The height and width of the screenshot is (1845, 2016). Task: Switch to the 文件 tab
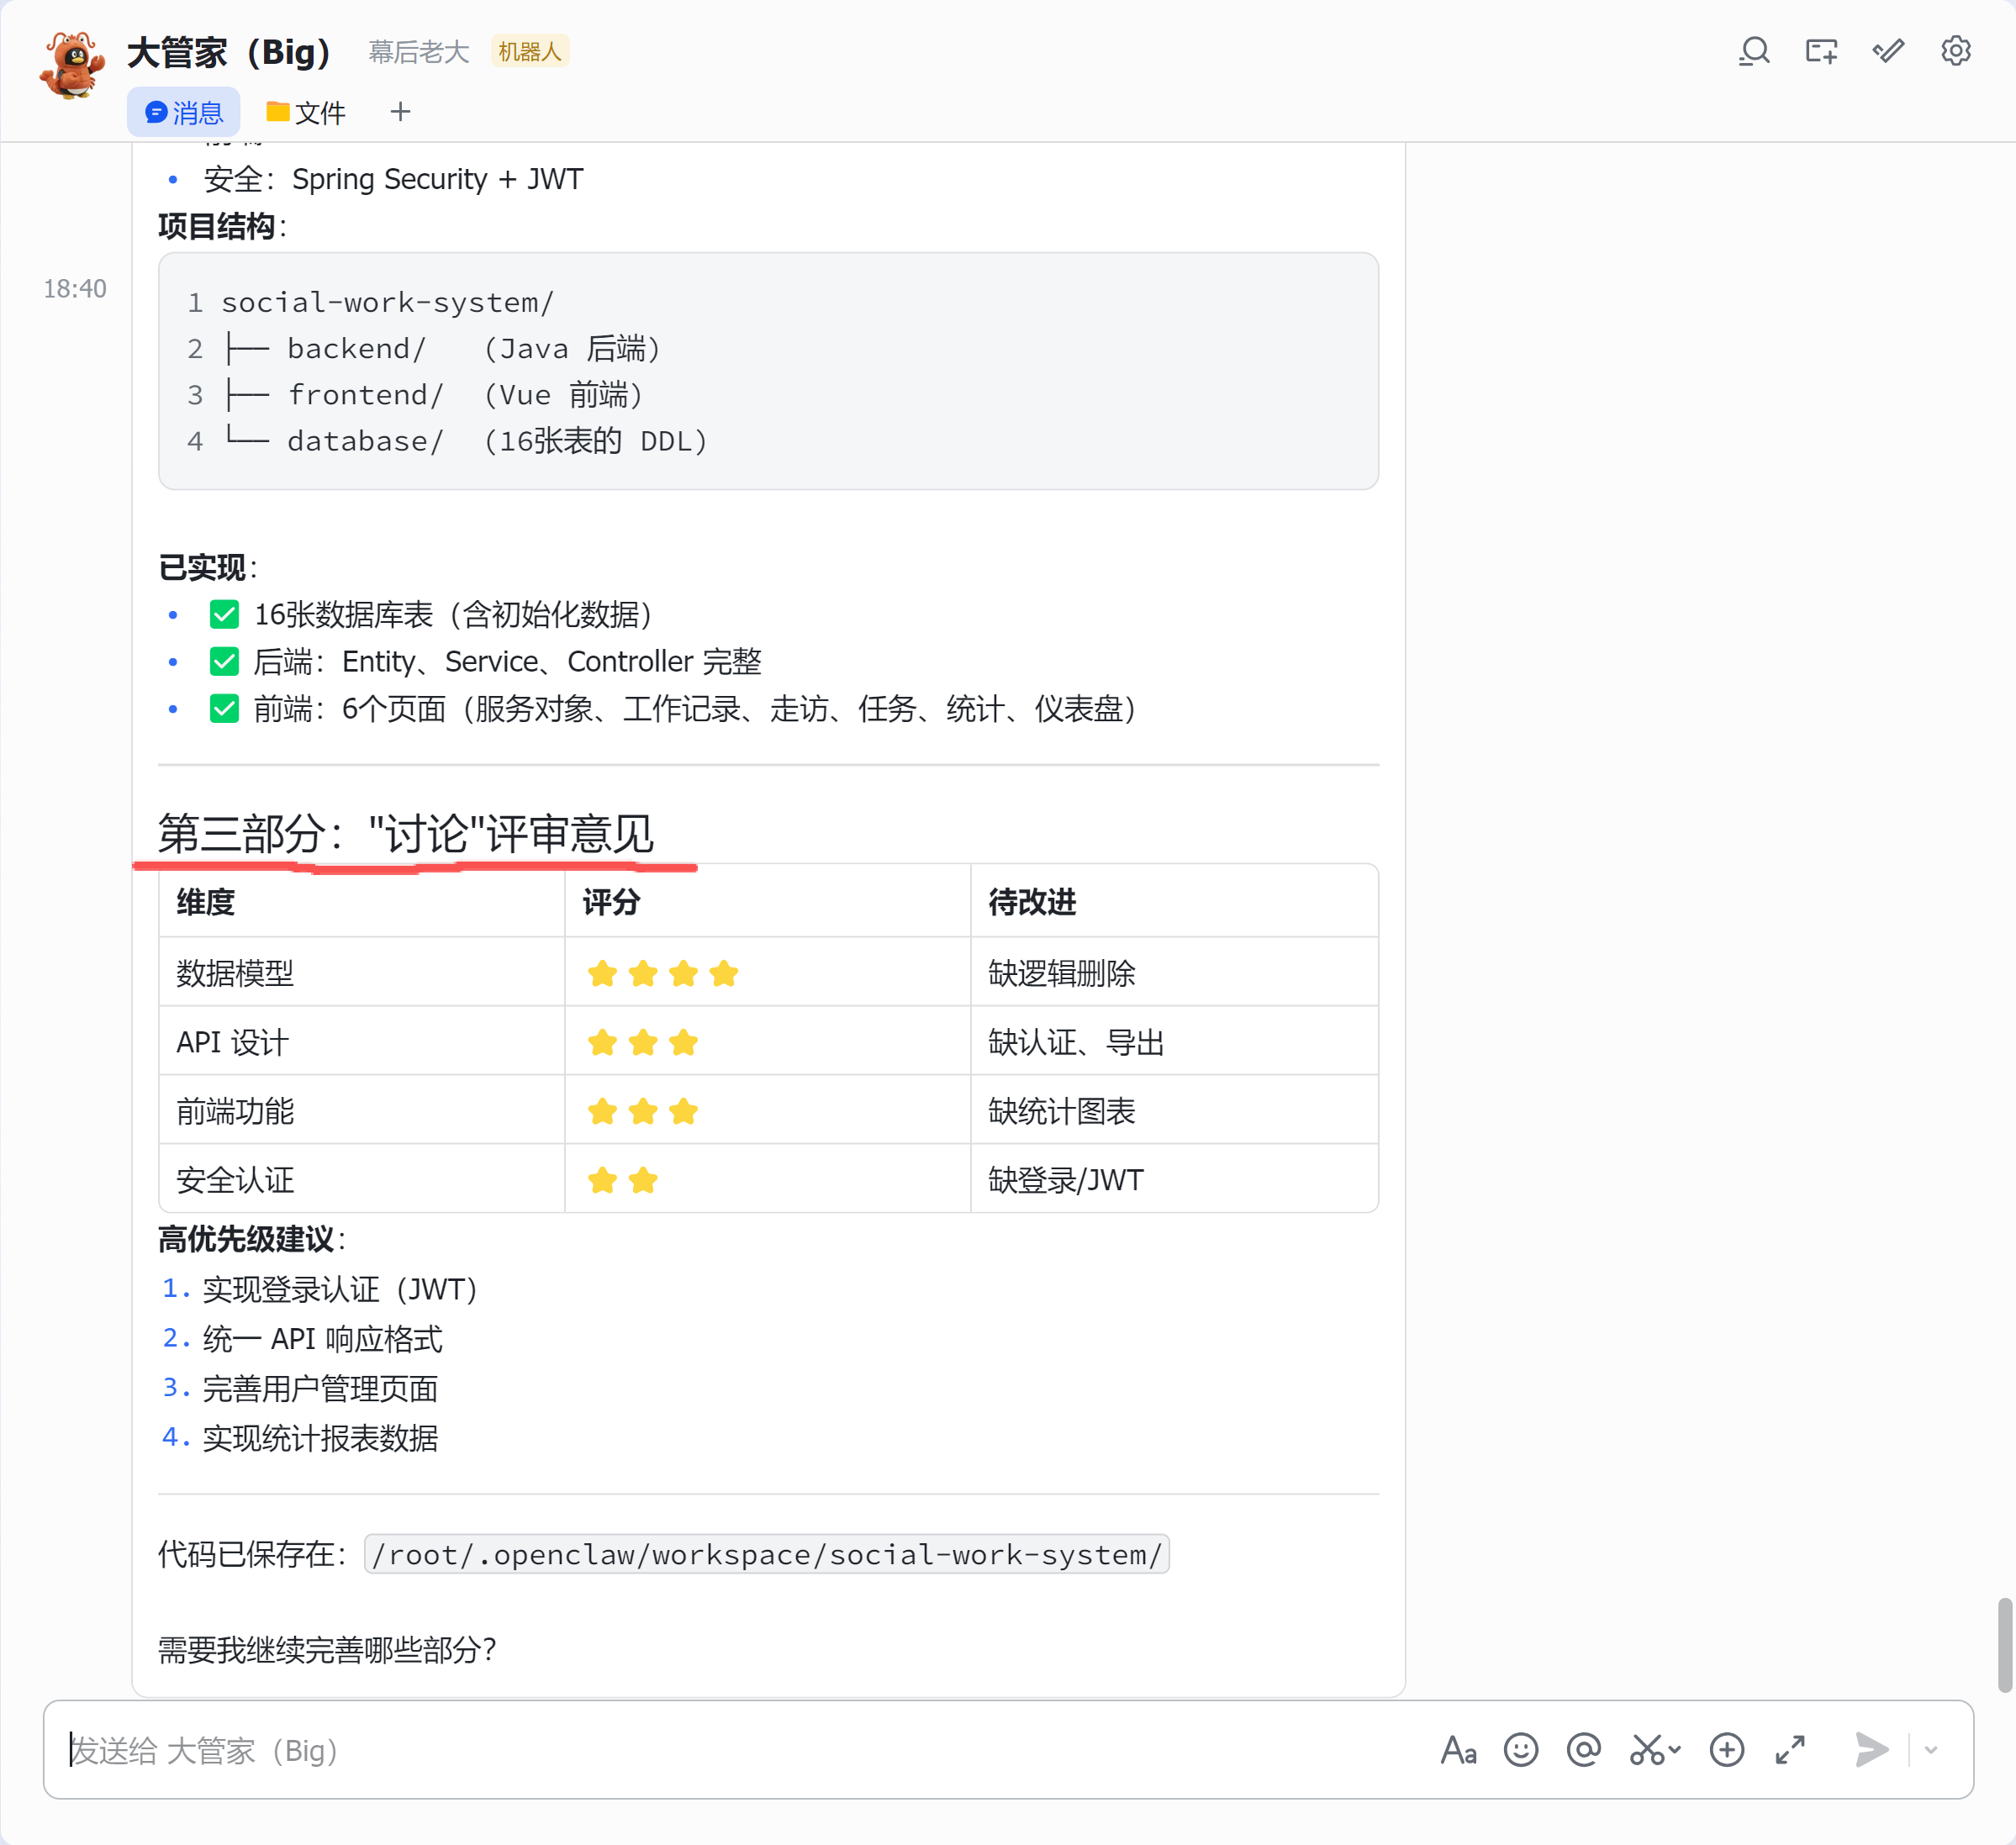(x=306, y=112)
